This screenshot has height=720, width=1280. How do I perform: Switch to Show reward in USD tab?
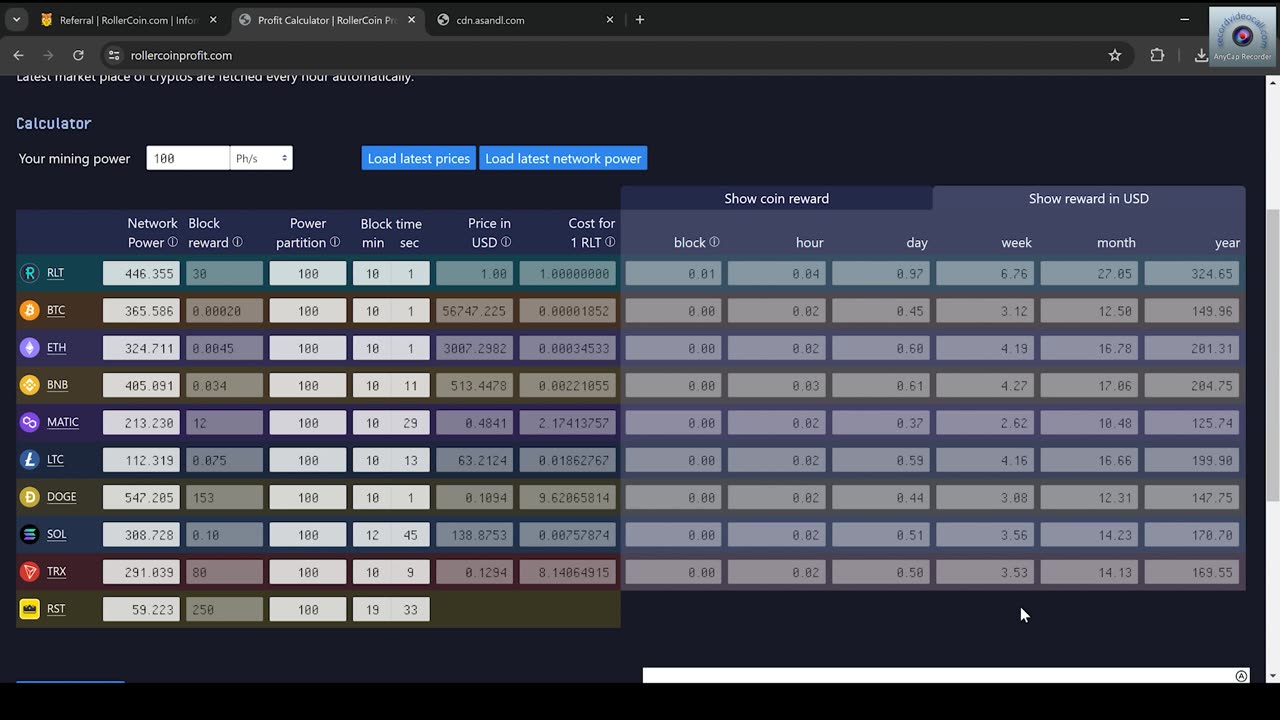[1088, 198]
